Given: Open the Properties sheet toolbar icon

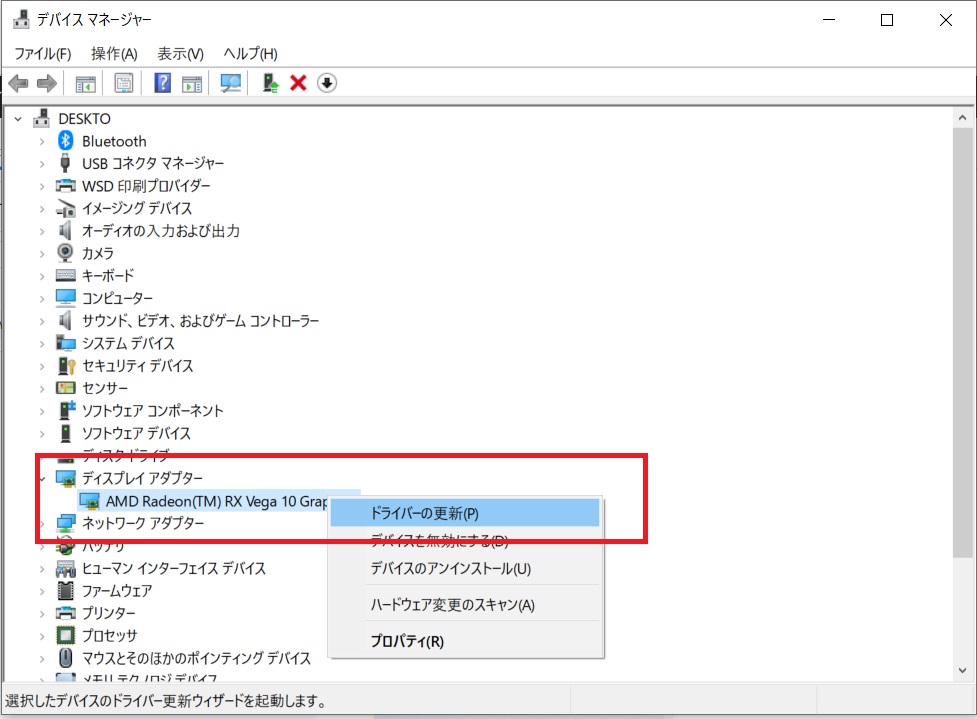Looking at the screenshot, I should pyautogui.click(x=123, y=83).
